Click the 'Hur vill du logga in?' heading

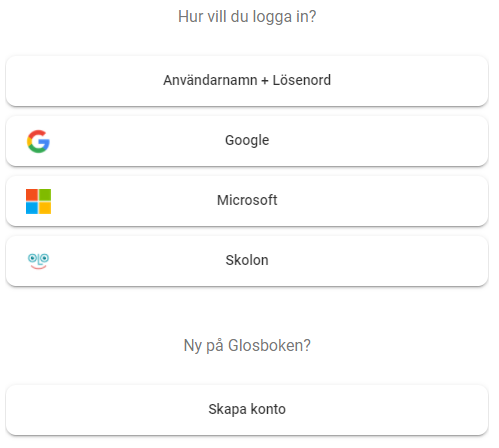[x=247, y=17]
